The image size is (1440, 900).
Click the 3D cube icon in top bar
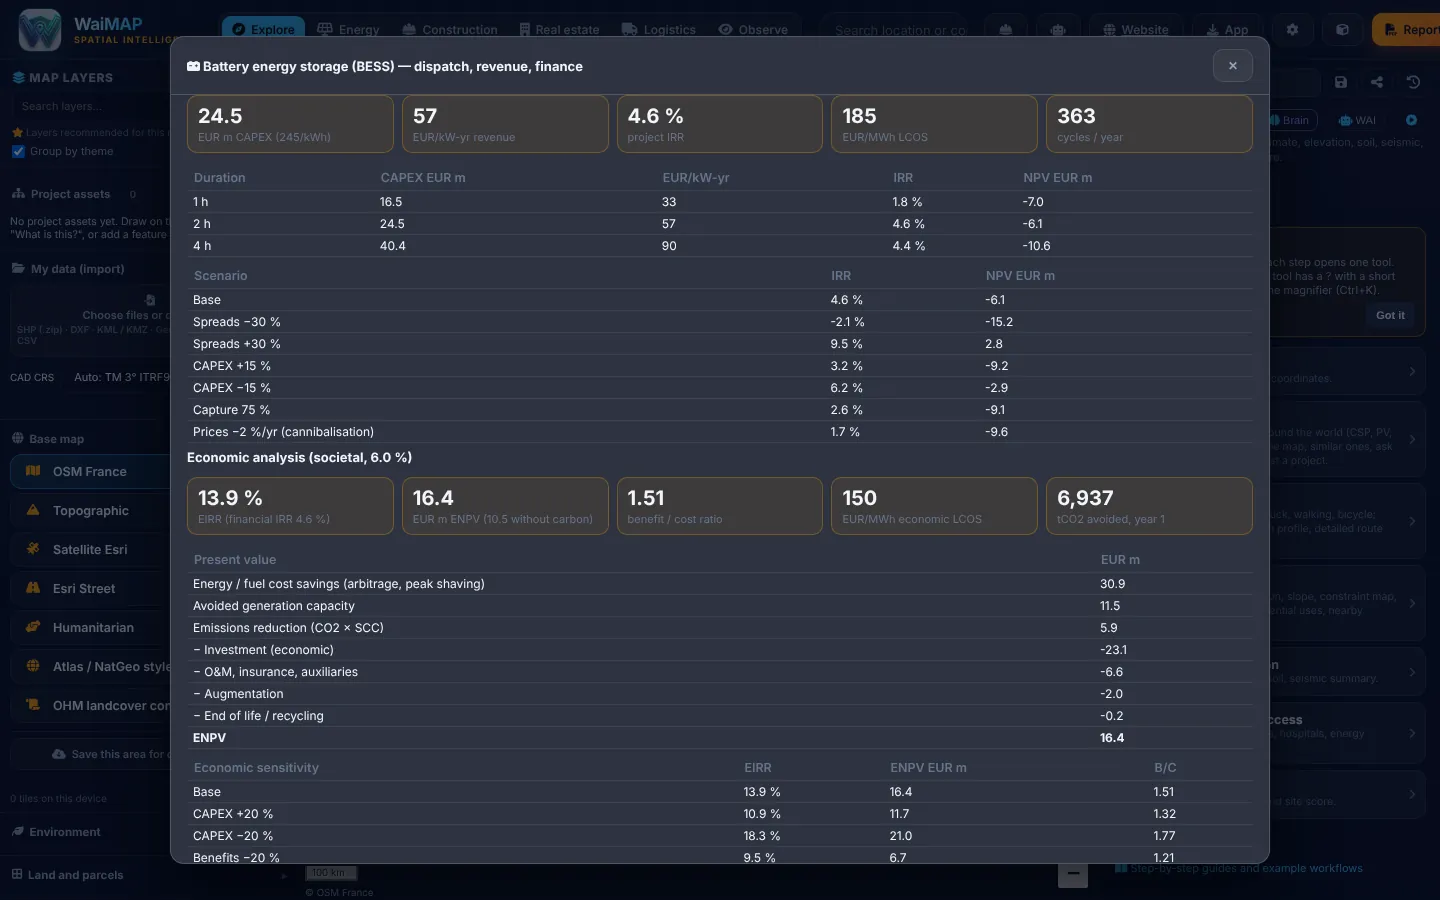pos(1342,30)
